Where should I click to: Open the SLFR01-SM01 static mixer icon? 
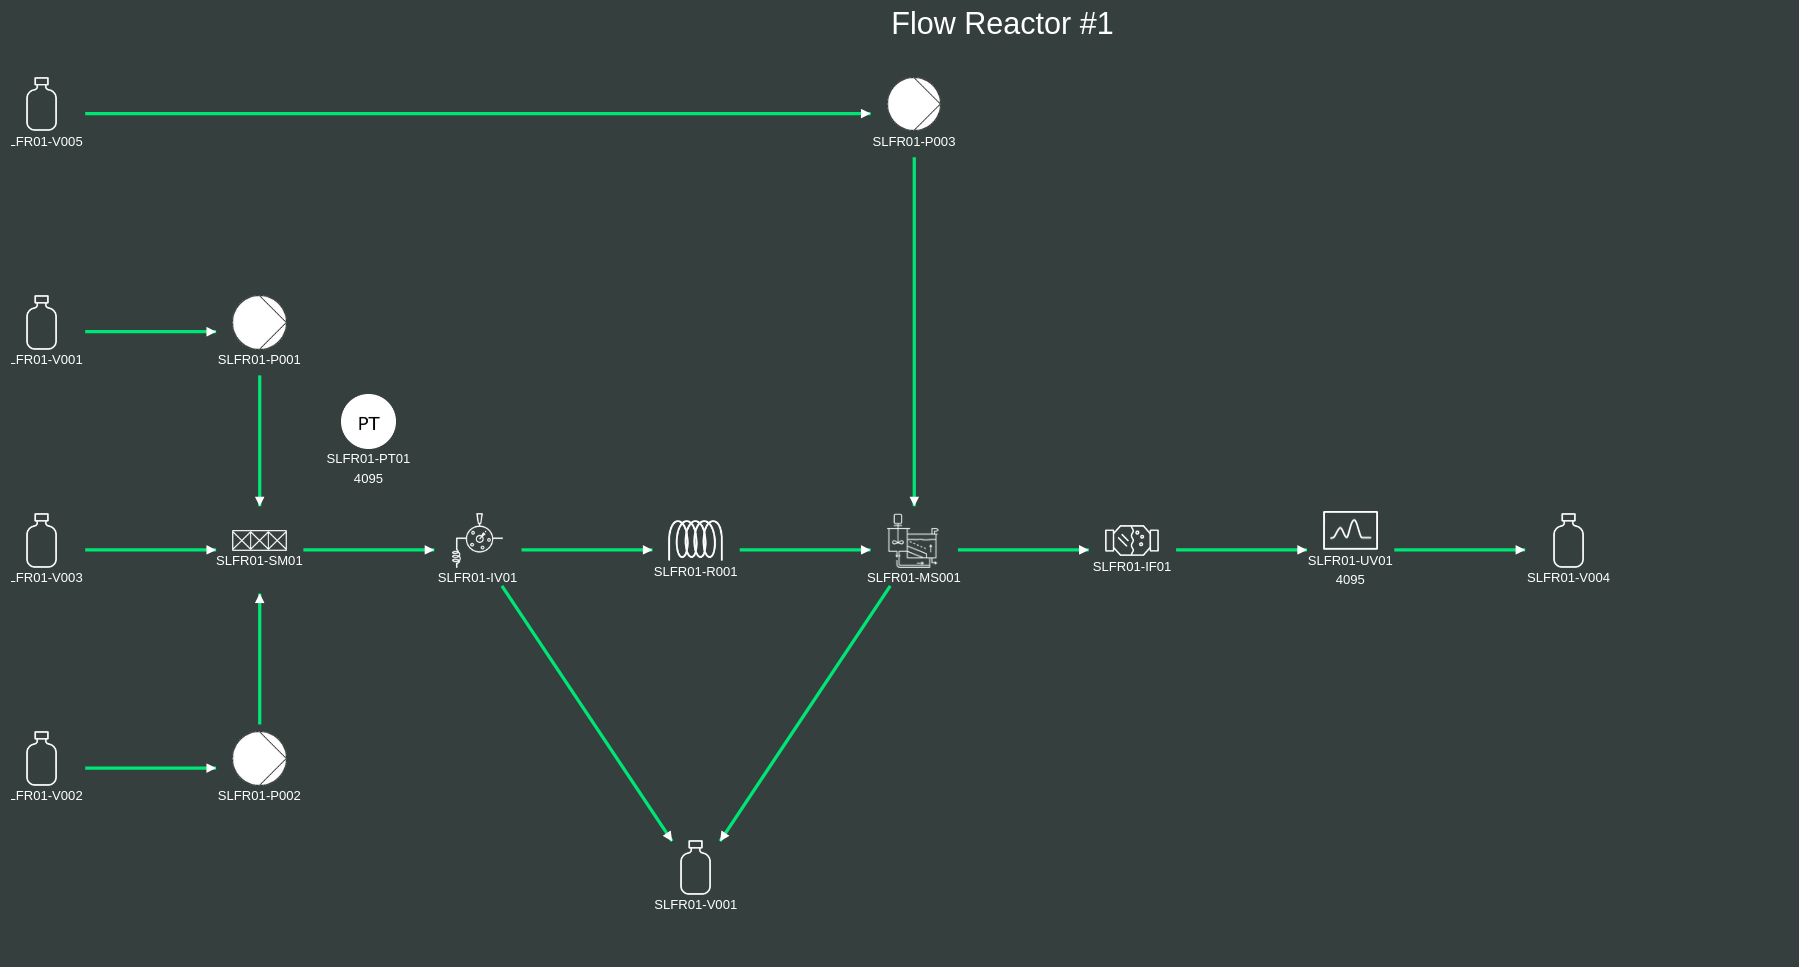[259, 540]
